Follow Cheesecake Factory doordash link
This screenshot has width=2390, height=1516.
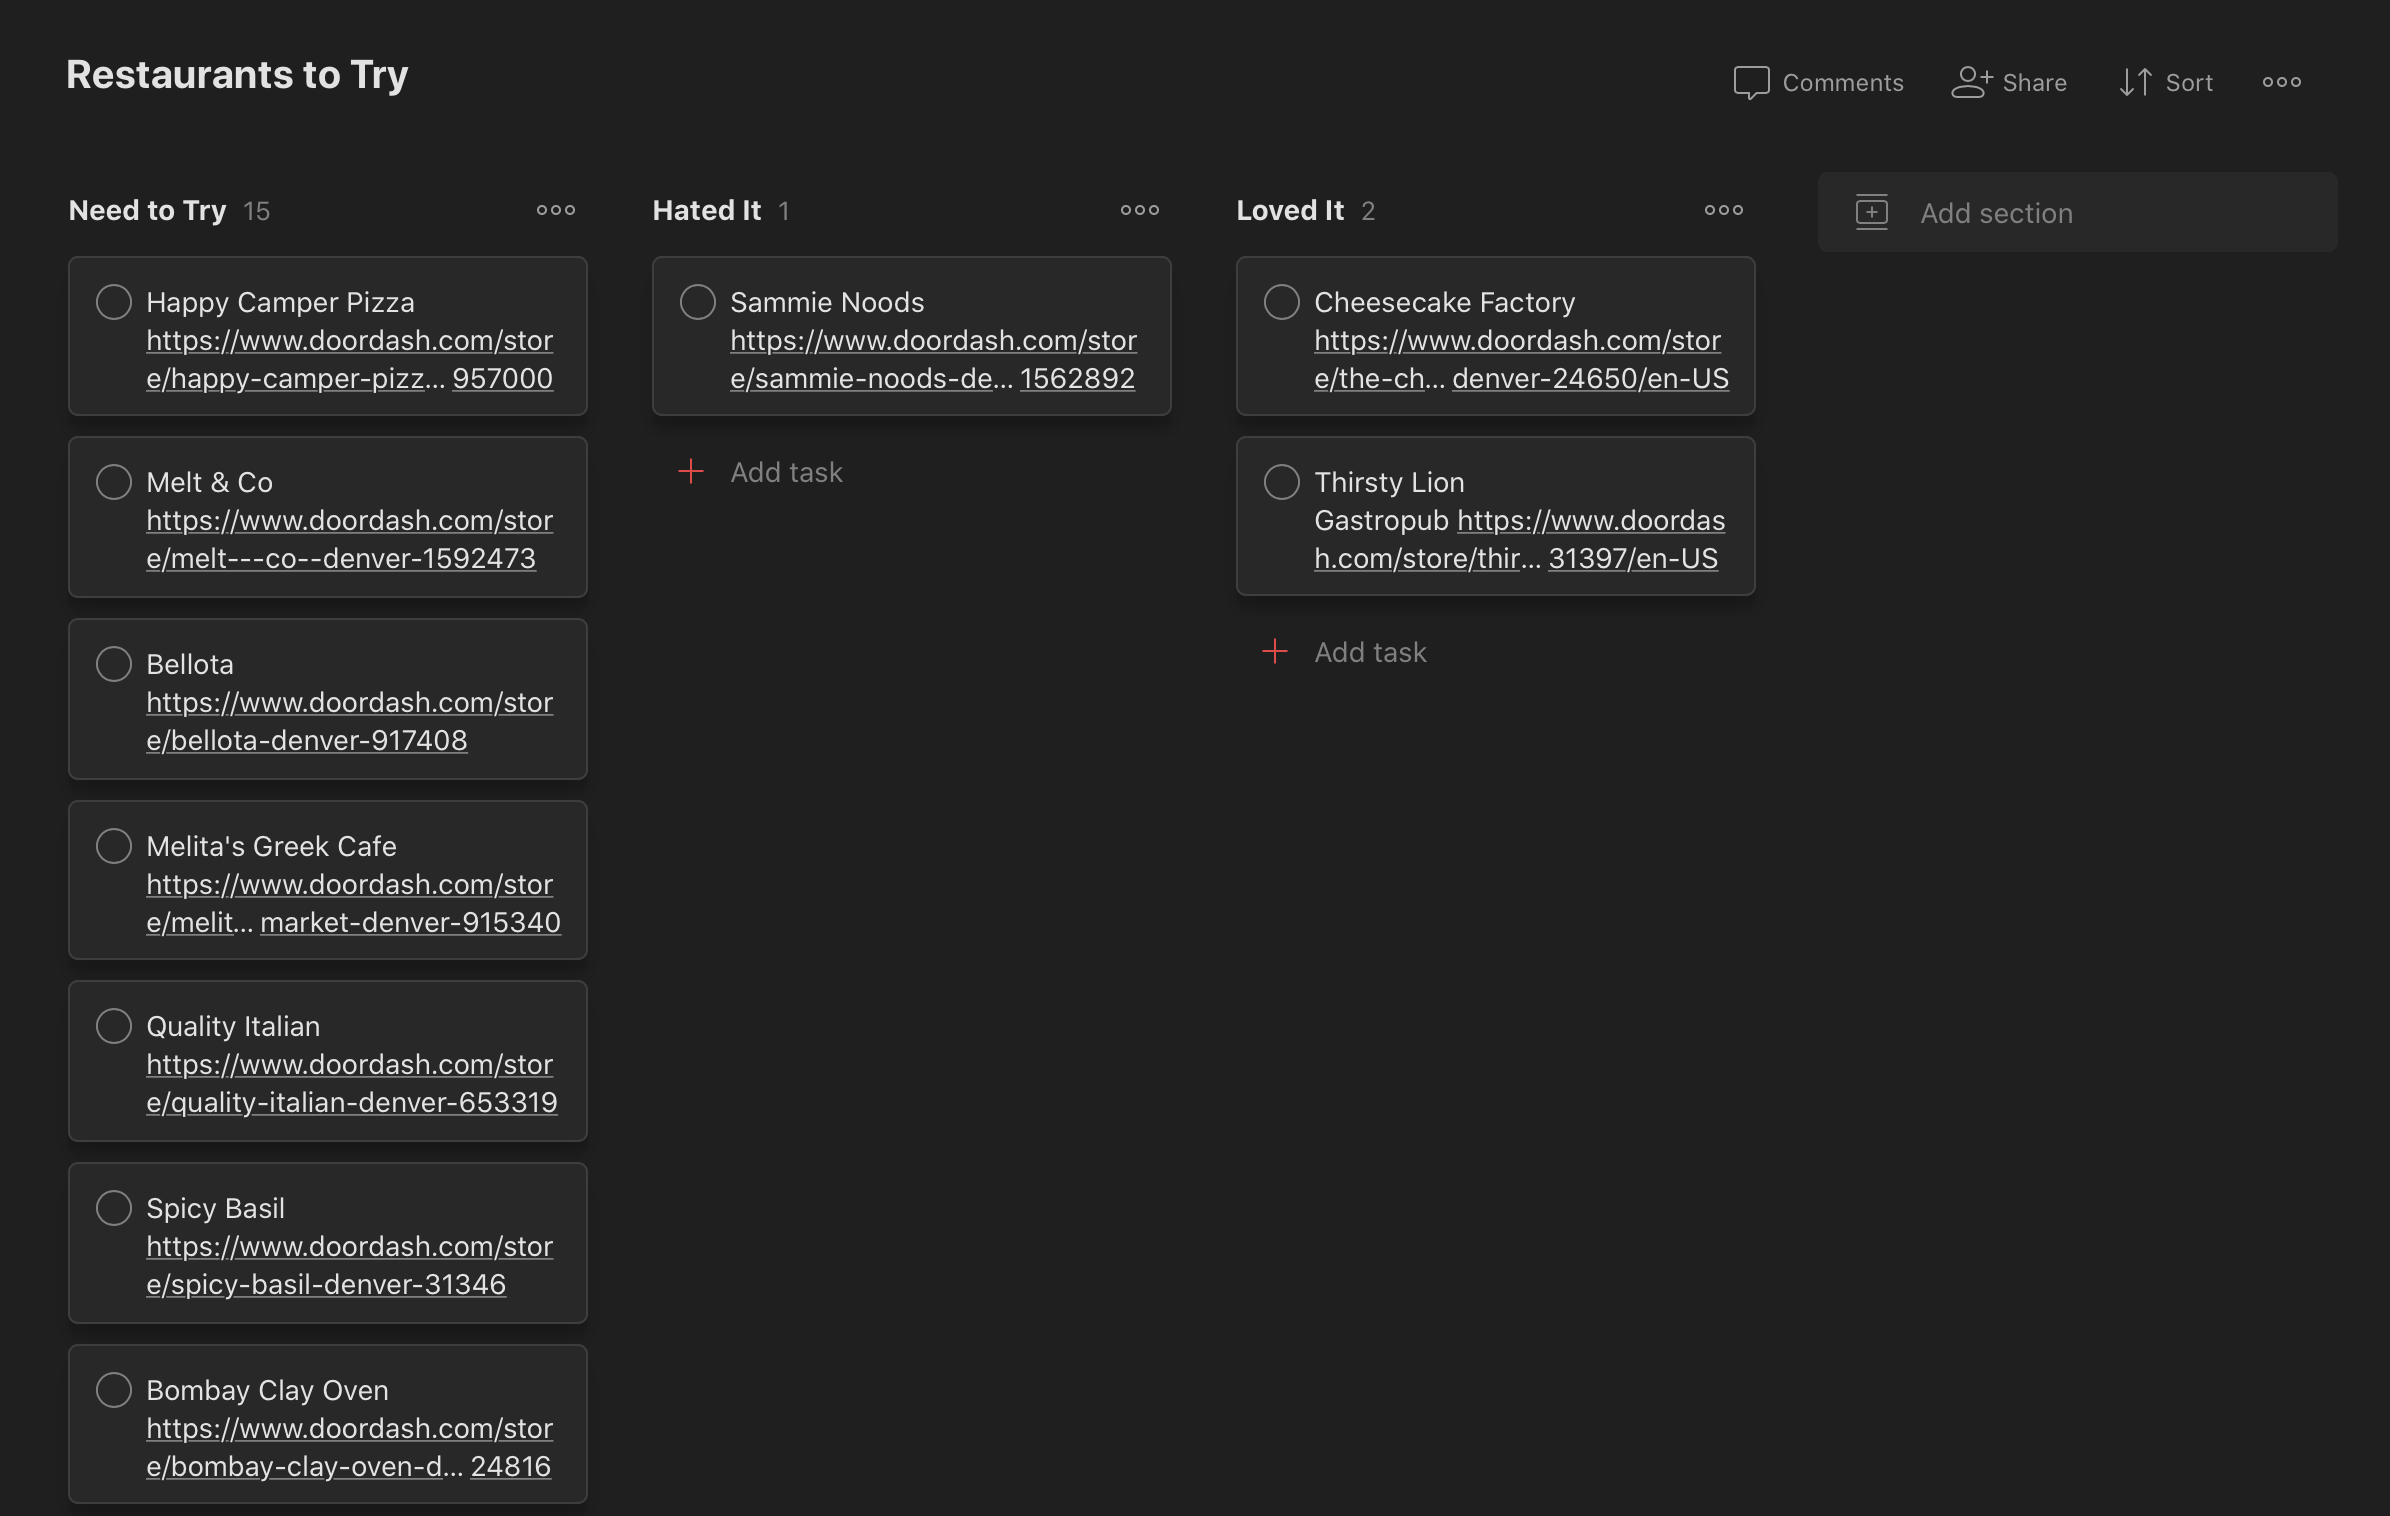coord(1521,359)
